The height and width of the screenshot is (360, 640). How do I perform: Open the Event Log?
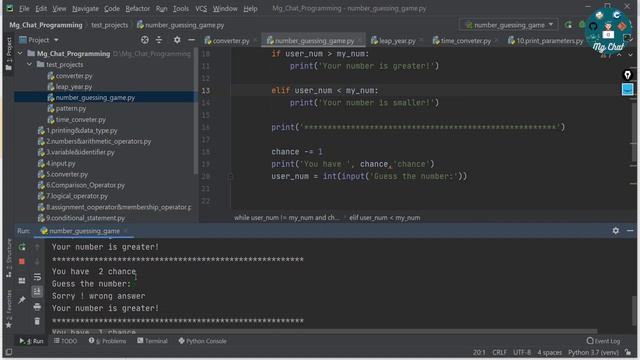click(604, 341)
